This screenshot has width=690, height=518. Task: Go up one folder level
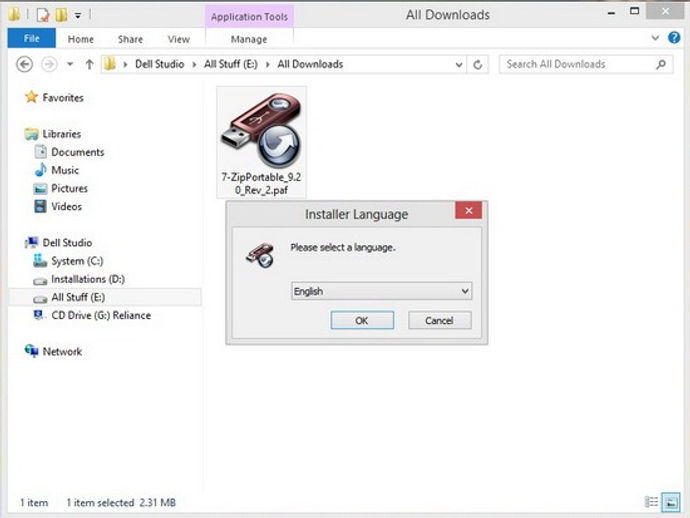pyautogui.click(x=89, y=64)
